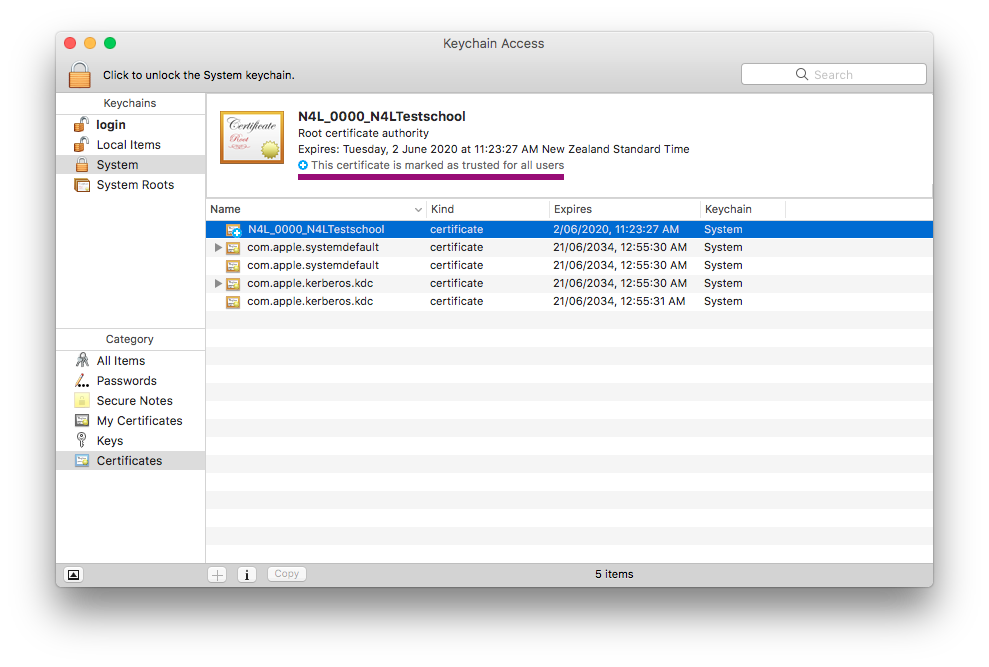The image size is (989, 667).
Task: Expand the first com.apple.systemdefault certificate
Action: (x=218, y=248)
